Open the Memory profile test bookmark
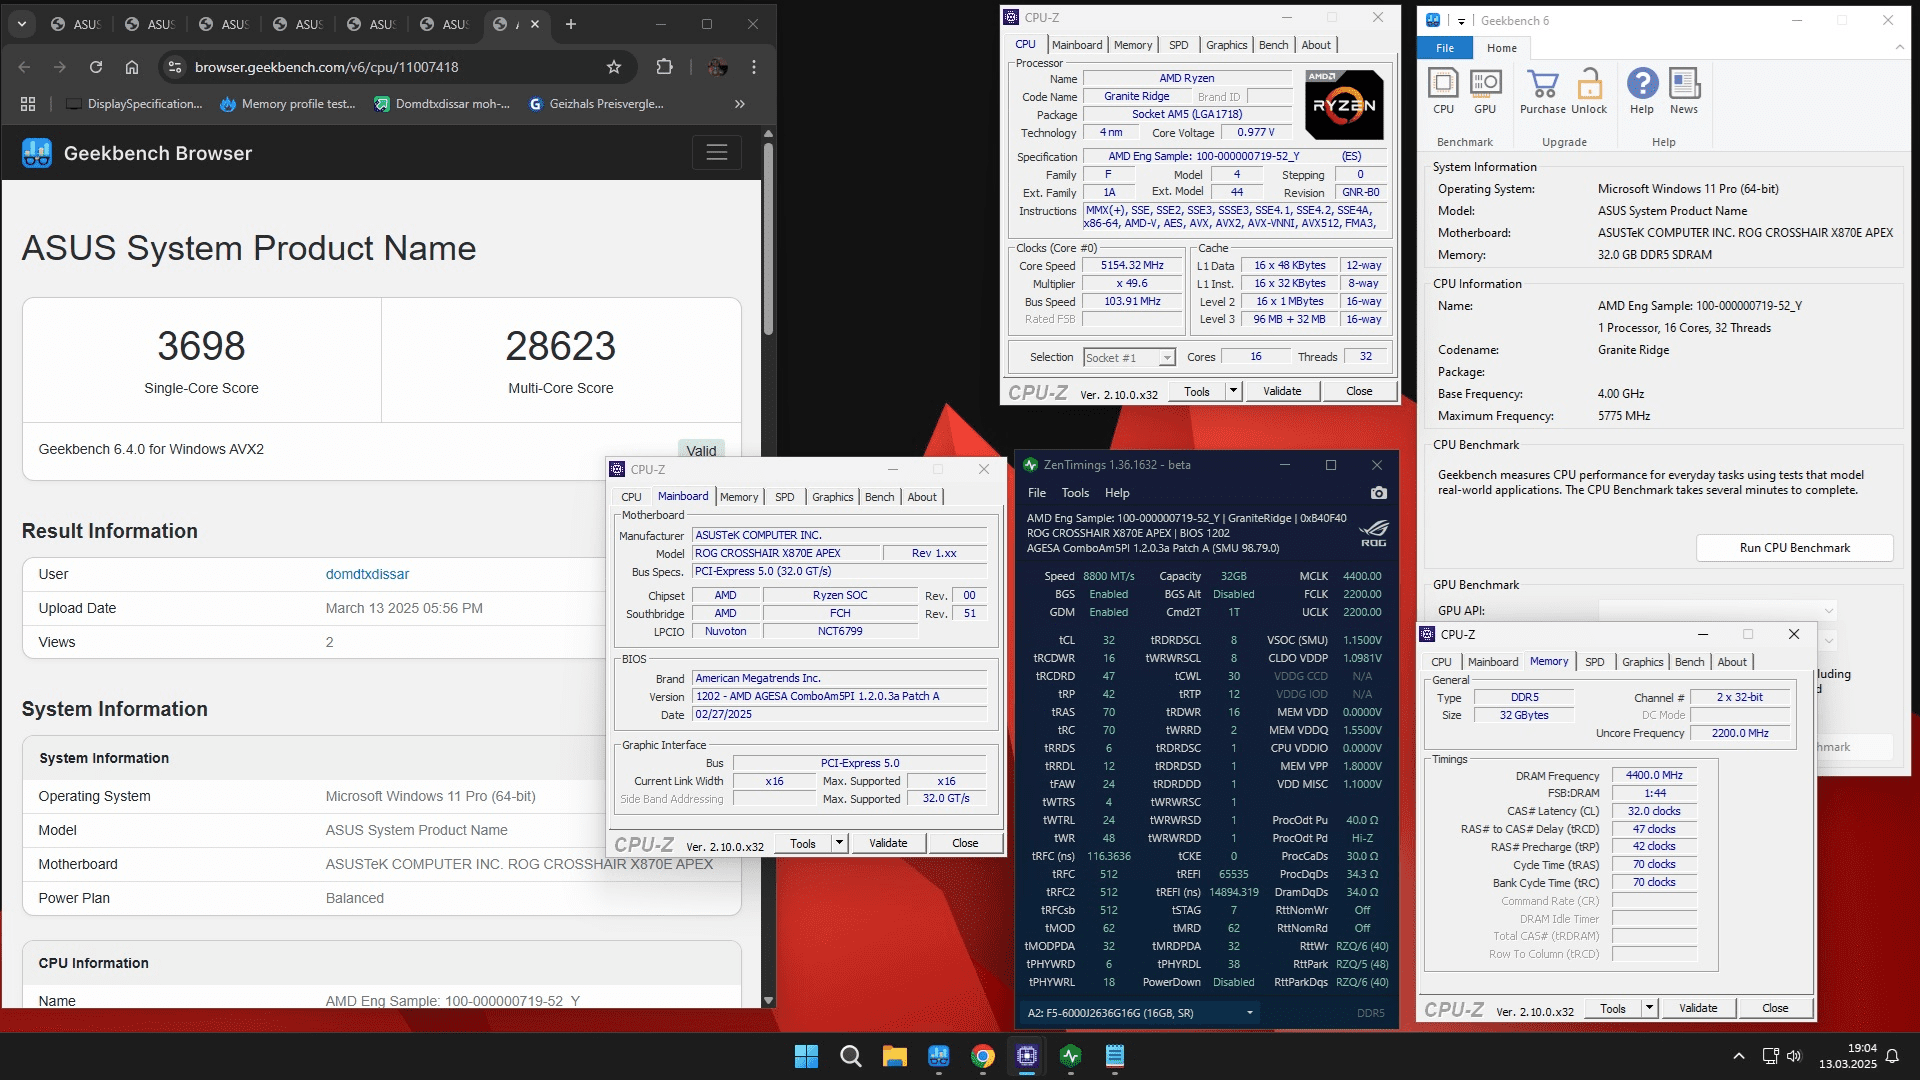The image size is (1920, 1080). pos(287,104)
